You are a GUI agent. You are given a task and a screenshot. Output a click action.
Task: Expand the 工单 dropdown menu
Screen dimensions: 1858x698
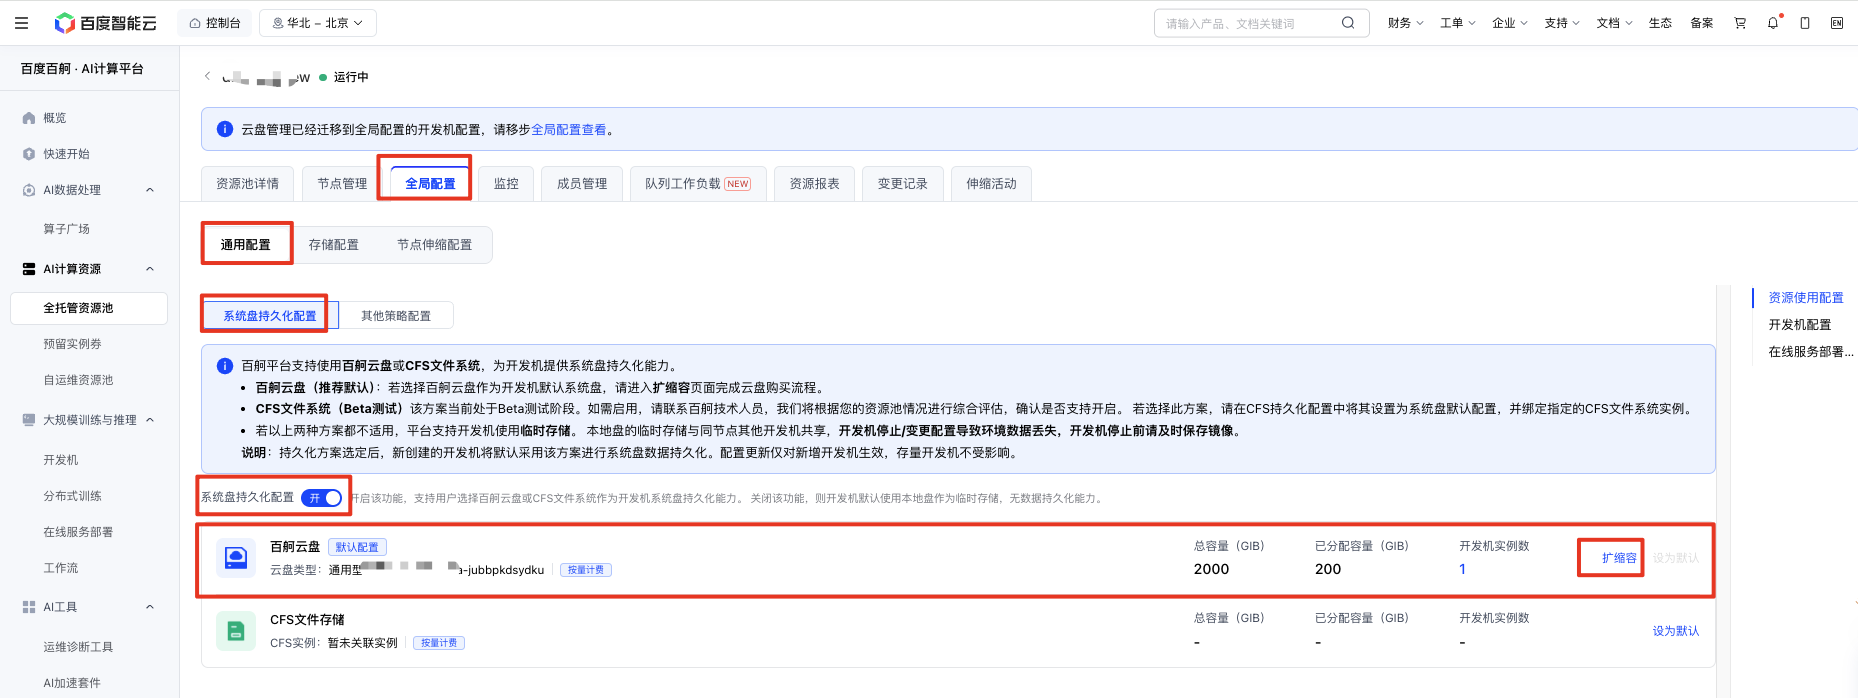pyautogui.click(x=1457, y=23)
